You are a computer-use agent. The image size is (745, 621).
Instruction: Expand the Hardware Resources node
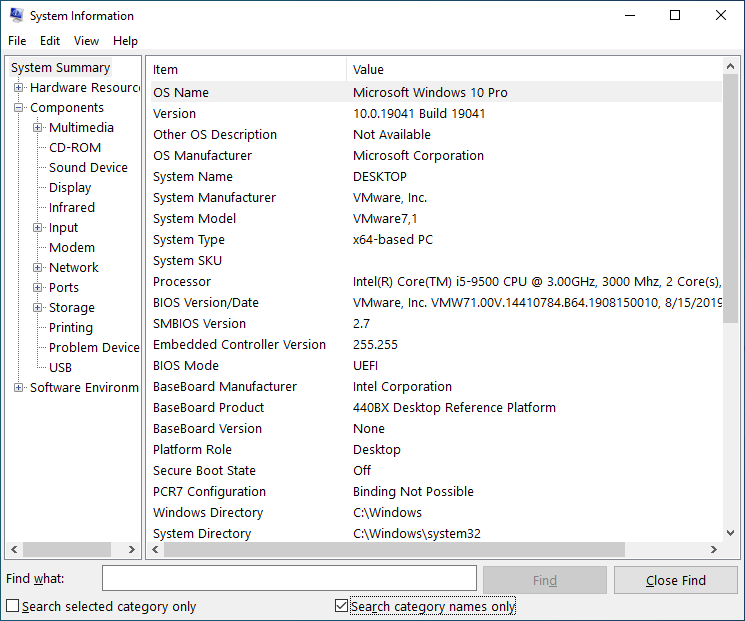click(18, 87)
